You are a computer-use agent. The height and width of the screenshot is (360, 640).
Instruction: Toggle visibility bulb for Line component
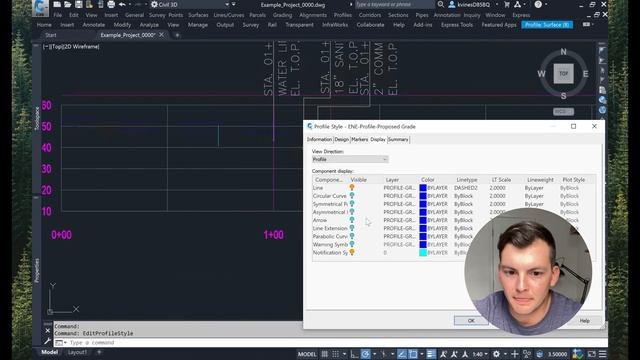352,187
